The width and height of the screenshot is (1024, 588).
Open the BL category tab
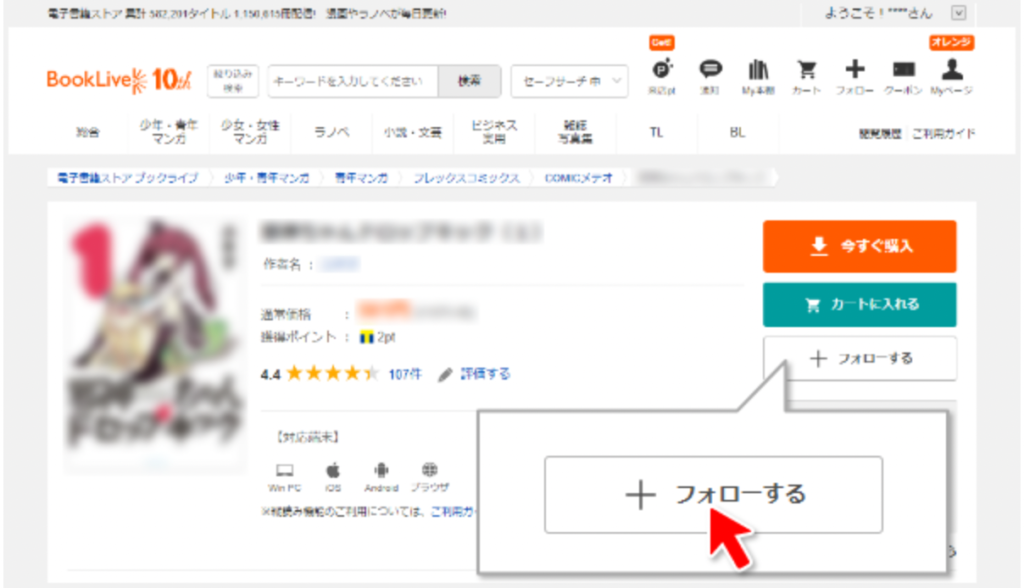737,133
